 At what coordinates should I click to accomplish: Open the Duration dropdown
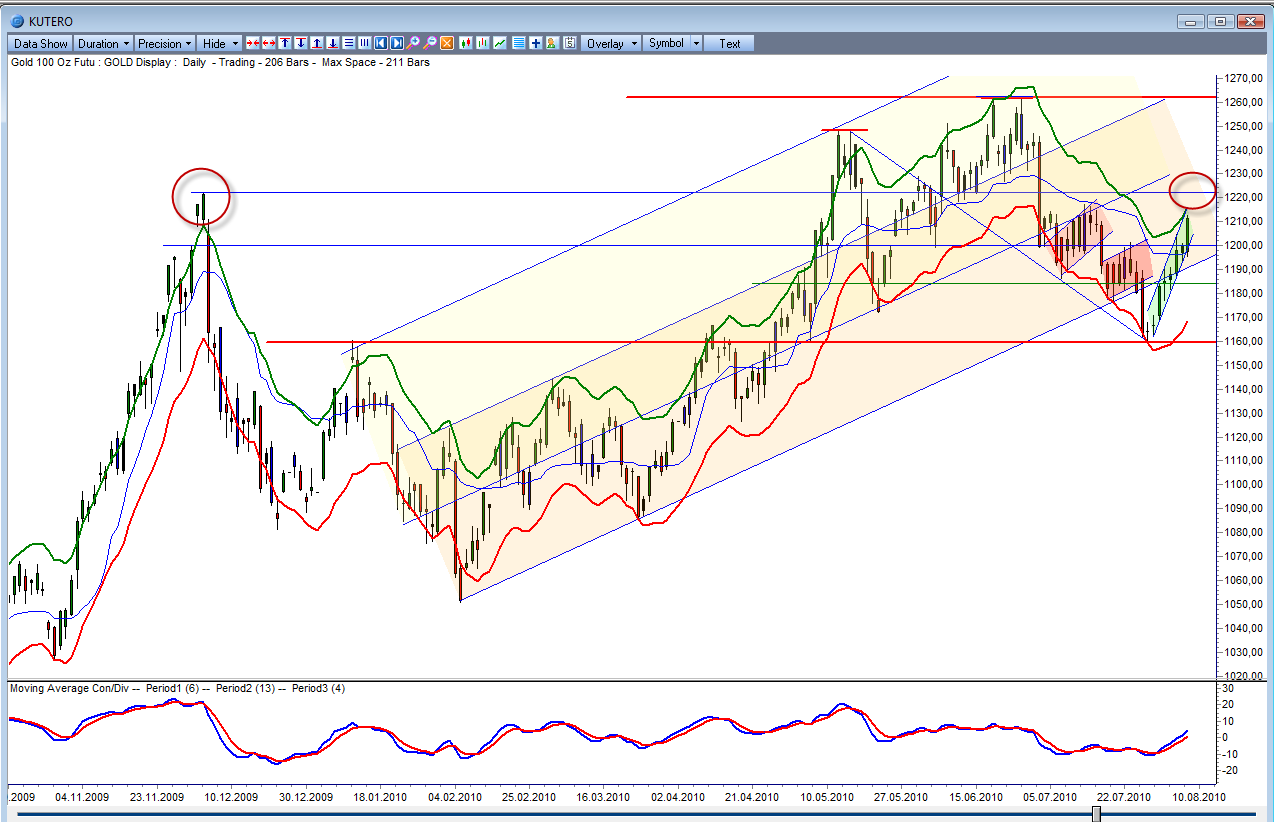[103, 43]
